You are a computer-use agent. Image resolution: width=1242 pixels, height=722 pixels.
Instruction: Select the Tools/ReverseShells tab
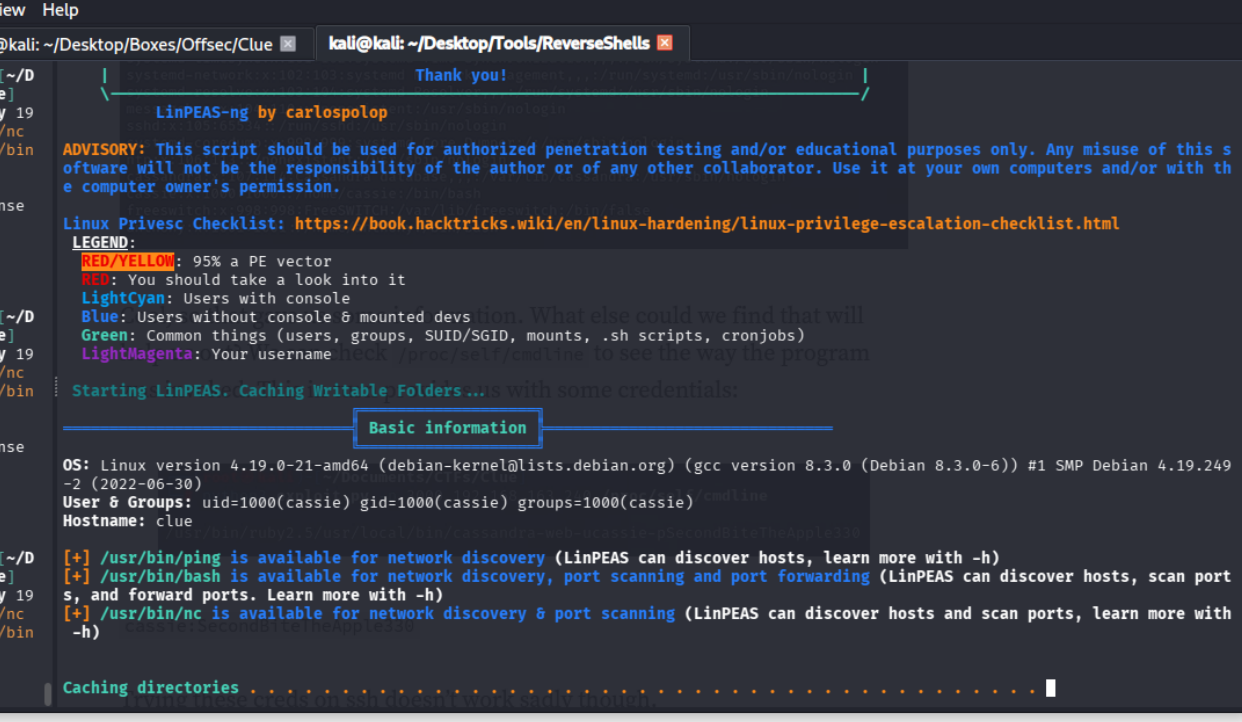click(489, 43)
